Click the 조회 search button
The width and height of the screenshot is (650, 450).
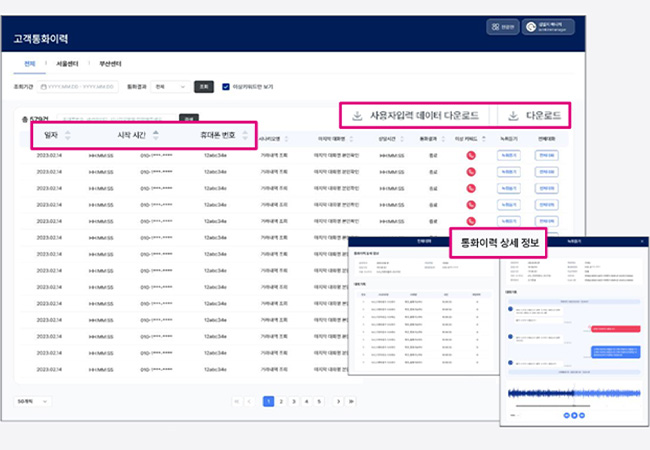tap(203, 87)
